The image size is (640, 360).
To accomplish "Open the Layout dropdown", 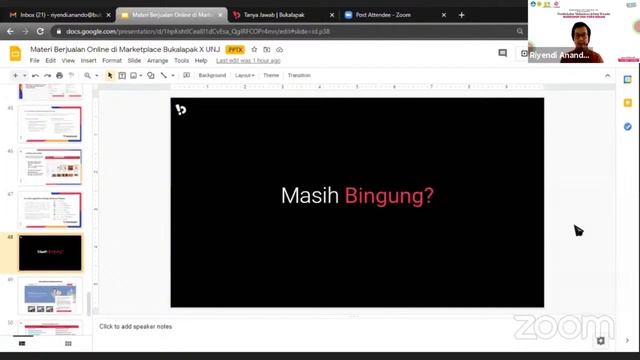I will click(244, 76).
